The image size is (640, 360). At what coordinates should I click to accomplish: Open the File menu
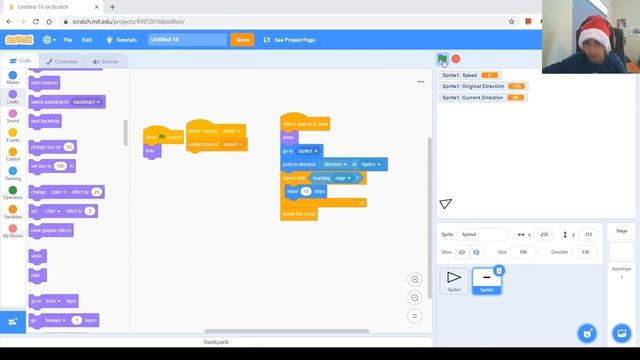(68, 40)
